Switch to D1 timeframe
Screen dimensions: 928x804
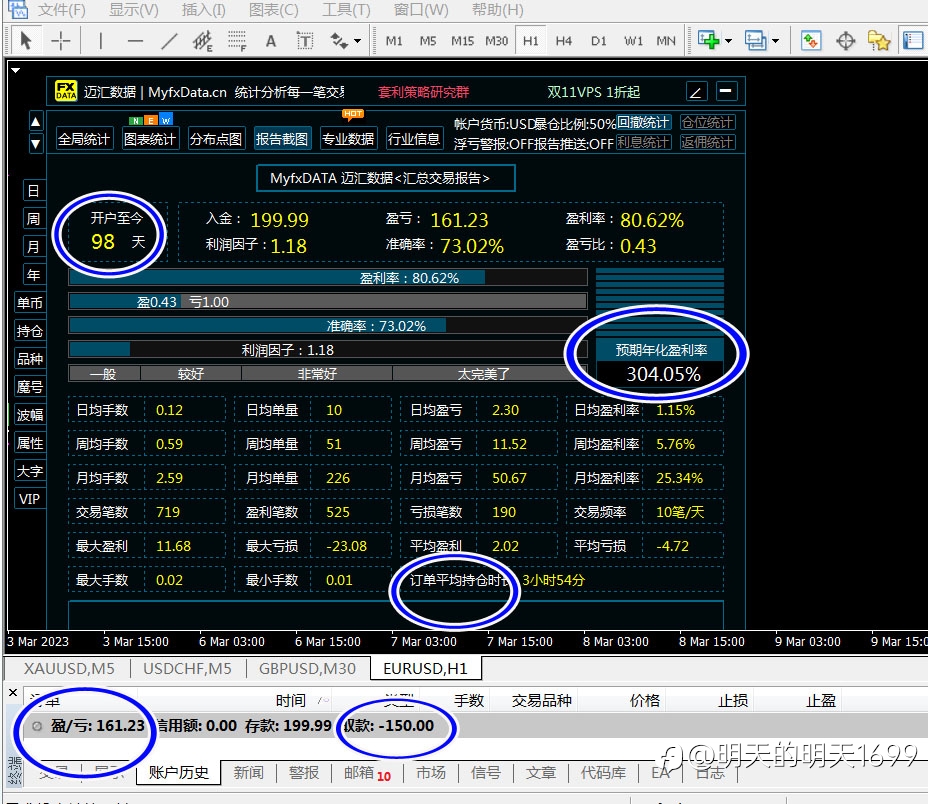pyautogui.click(x=598, y=41)
